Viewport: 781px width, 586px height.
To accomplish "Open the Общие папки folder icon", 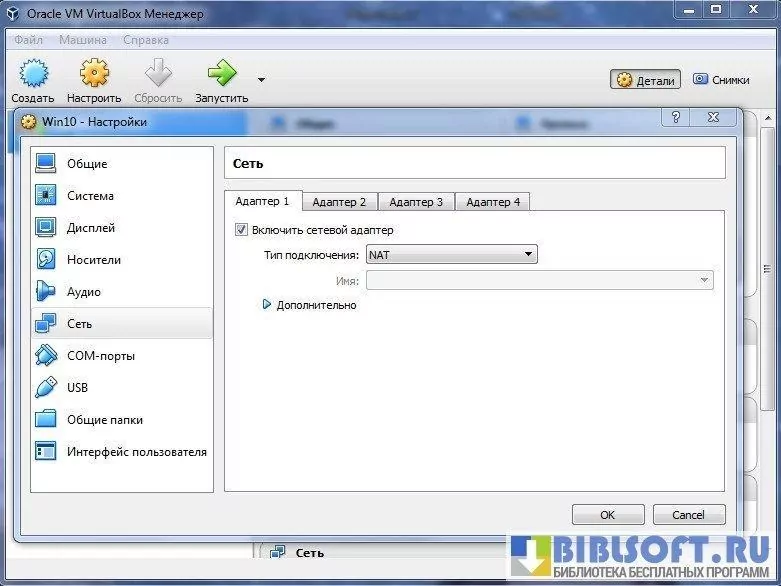I will (x=47, y=420).
